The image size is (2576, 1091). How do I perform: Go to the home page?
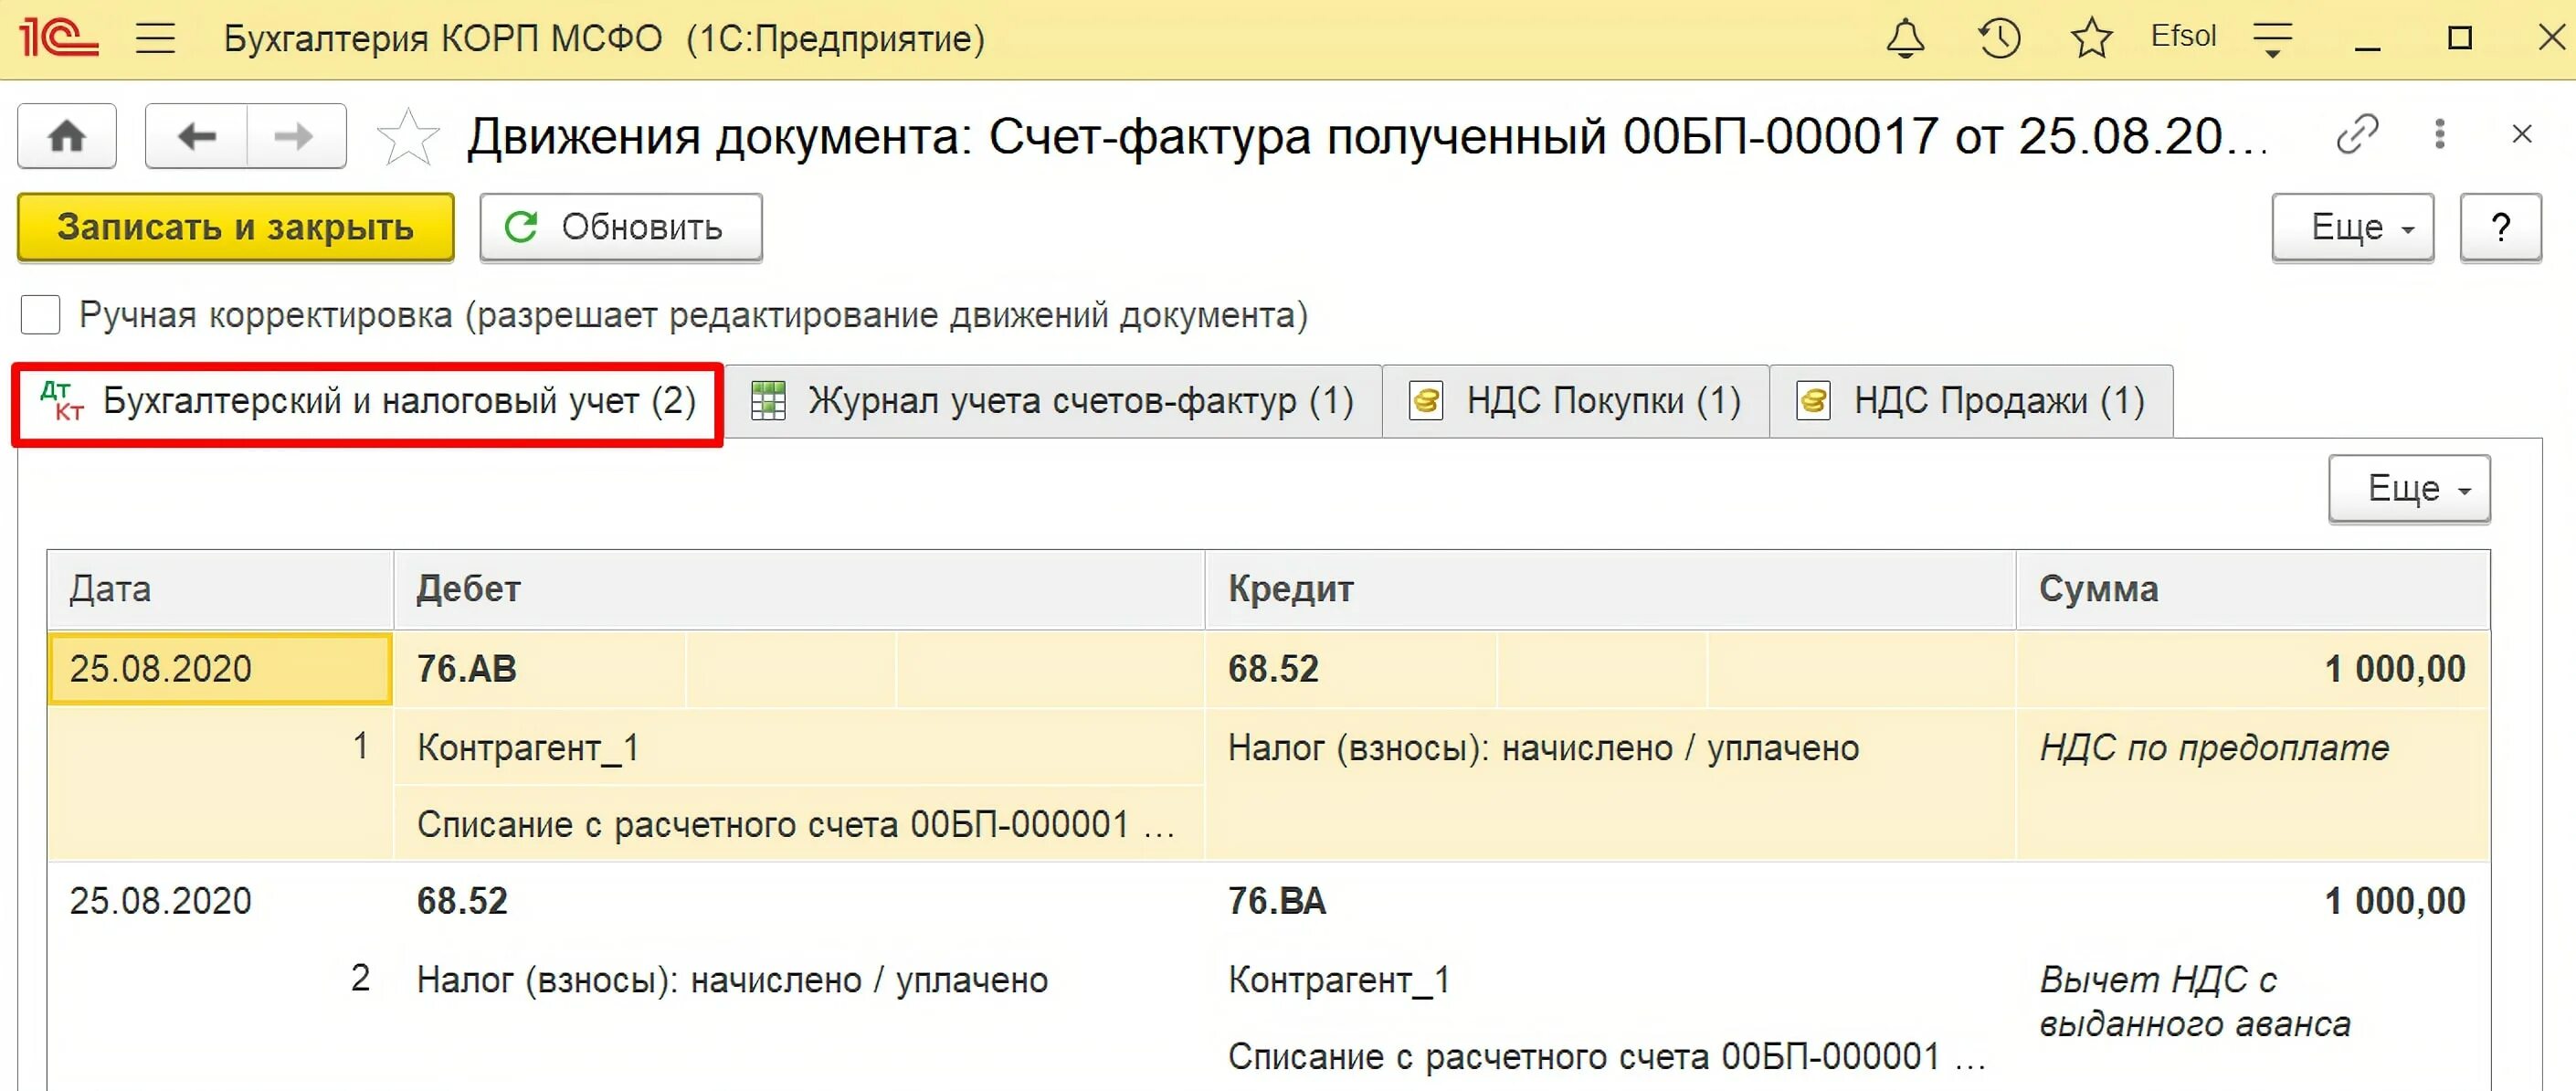coord(67,136)
